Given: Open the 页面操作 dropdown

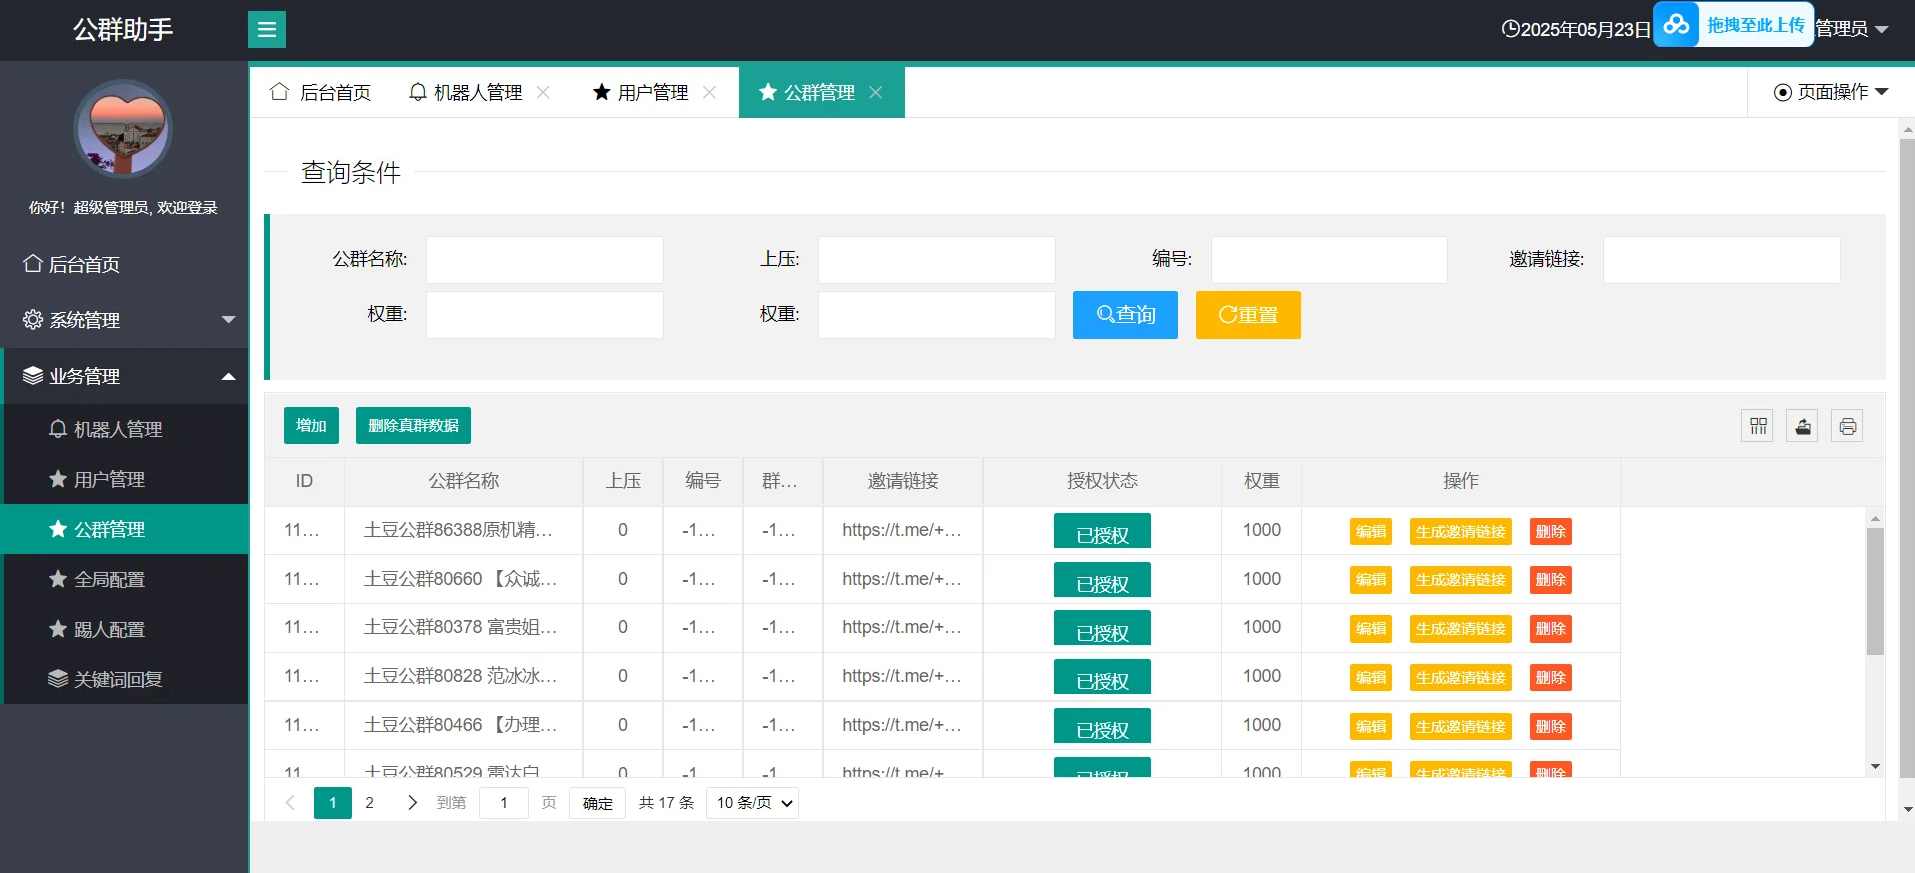Looking at the screenshot, I should 1830,92.
